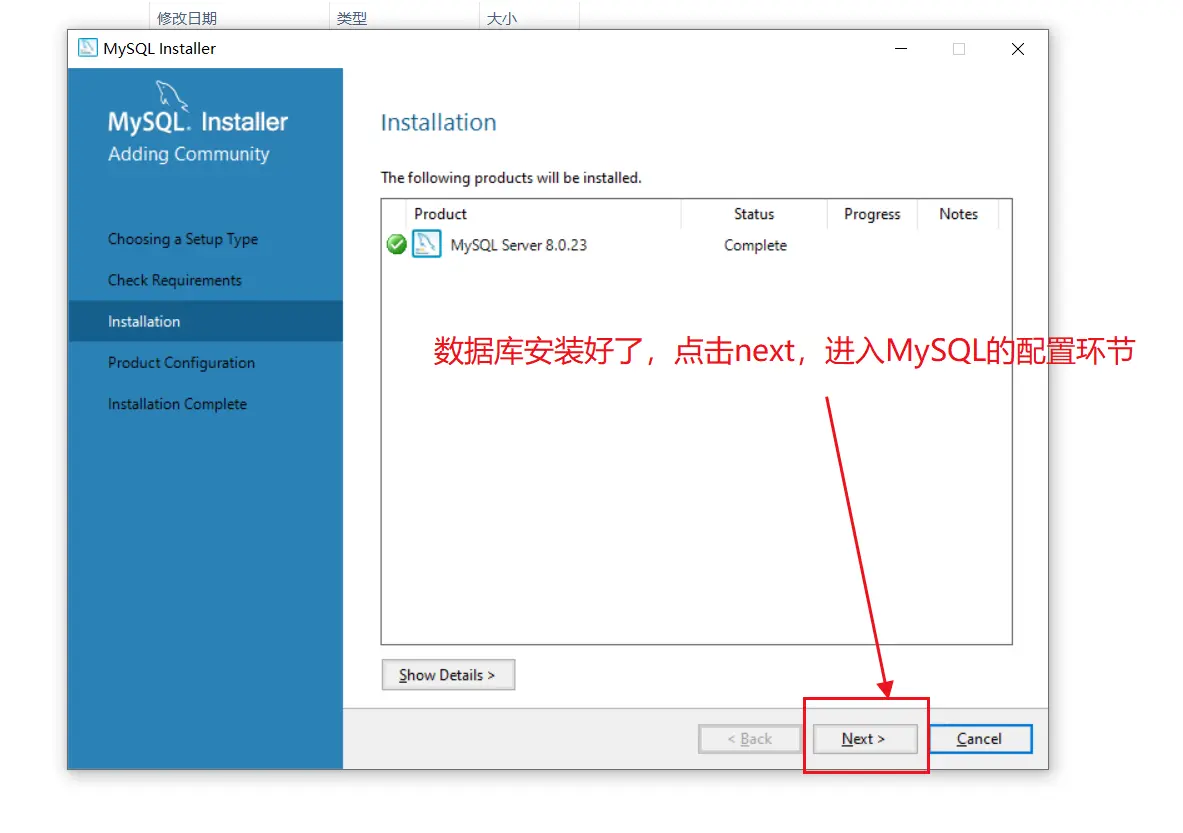
Task: Close the MySQL Installer window
Action: pyautogui.click(x=1018, y=49)
